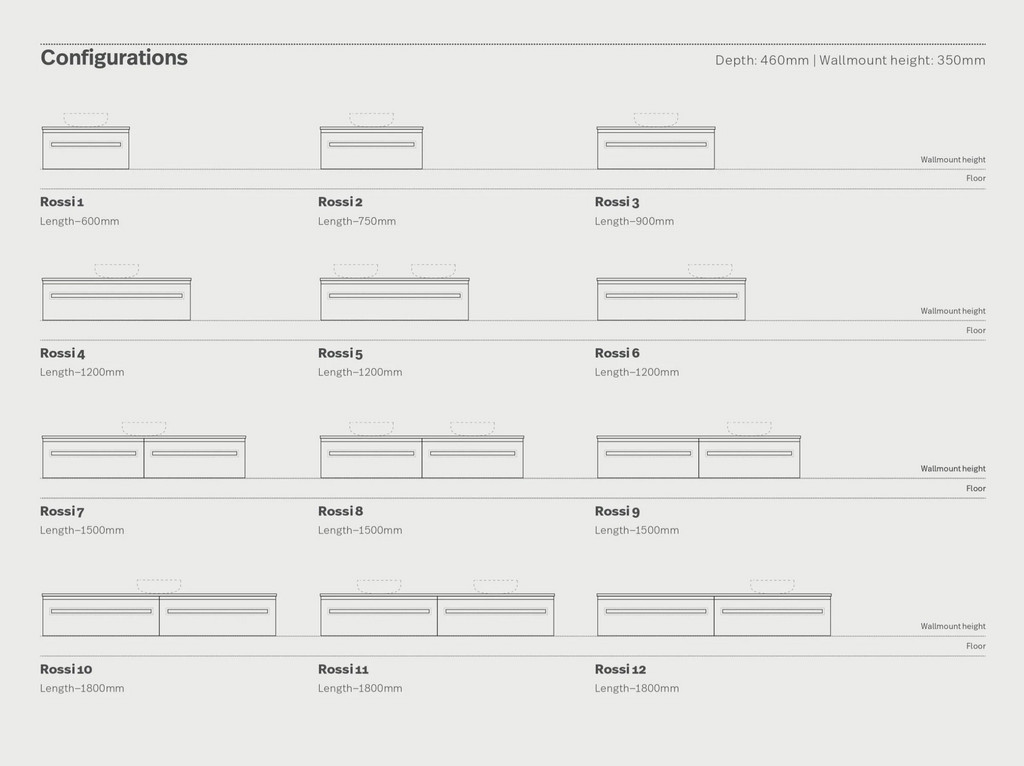Viewport: 1024px width, 766px height.
Task: Click the Rossi 9 title text
Action: 617,511
